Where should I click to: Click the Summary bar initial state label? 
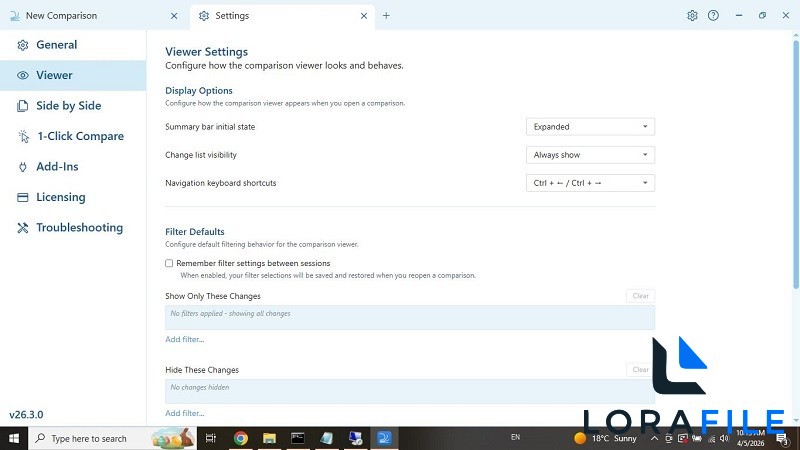pos(210,127)
